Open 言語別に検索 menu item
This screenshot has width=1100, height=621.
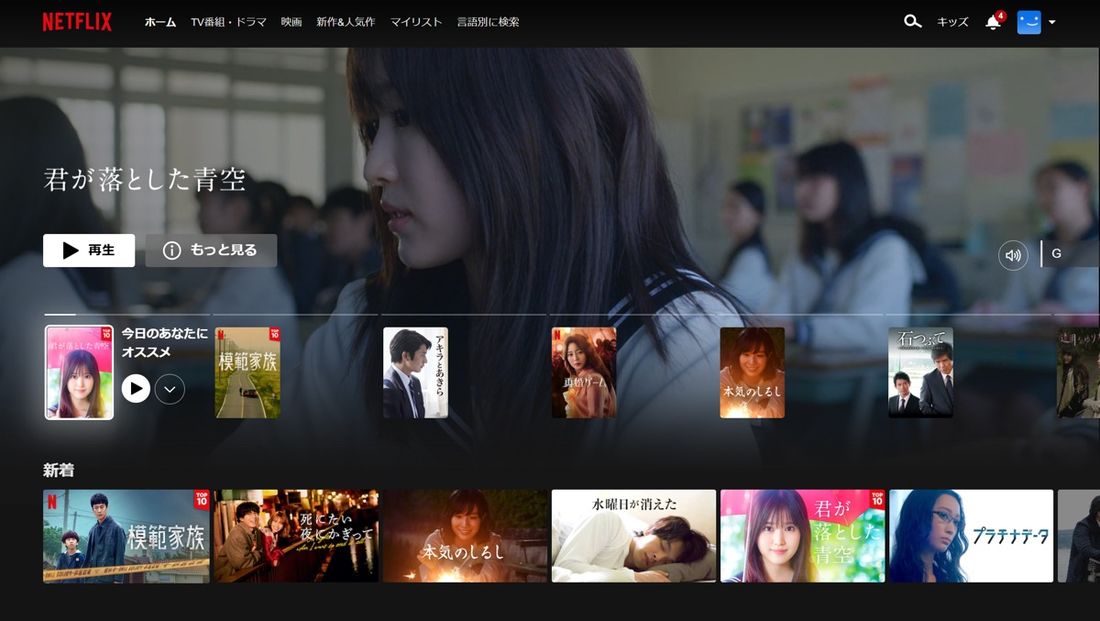488,22
